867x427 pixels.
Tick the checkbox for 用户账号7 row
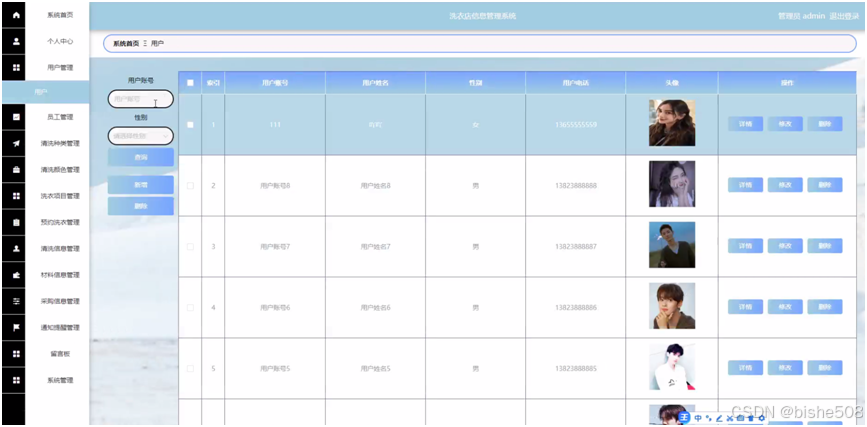190,247
